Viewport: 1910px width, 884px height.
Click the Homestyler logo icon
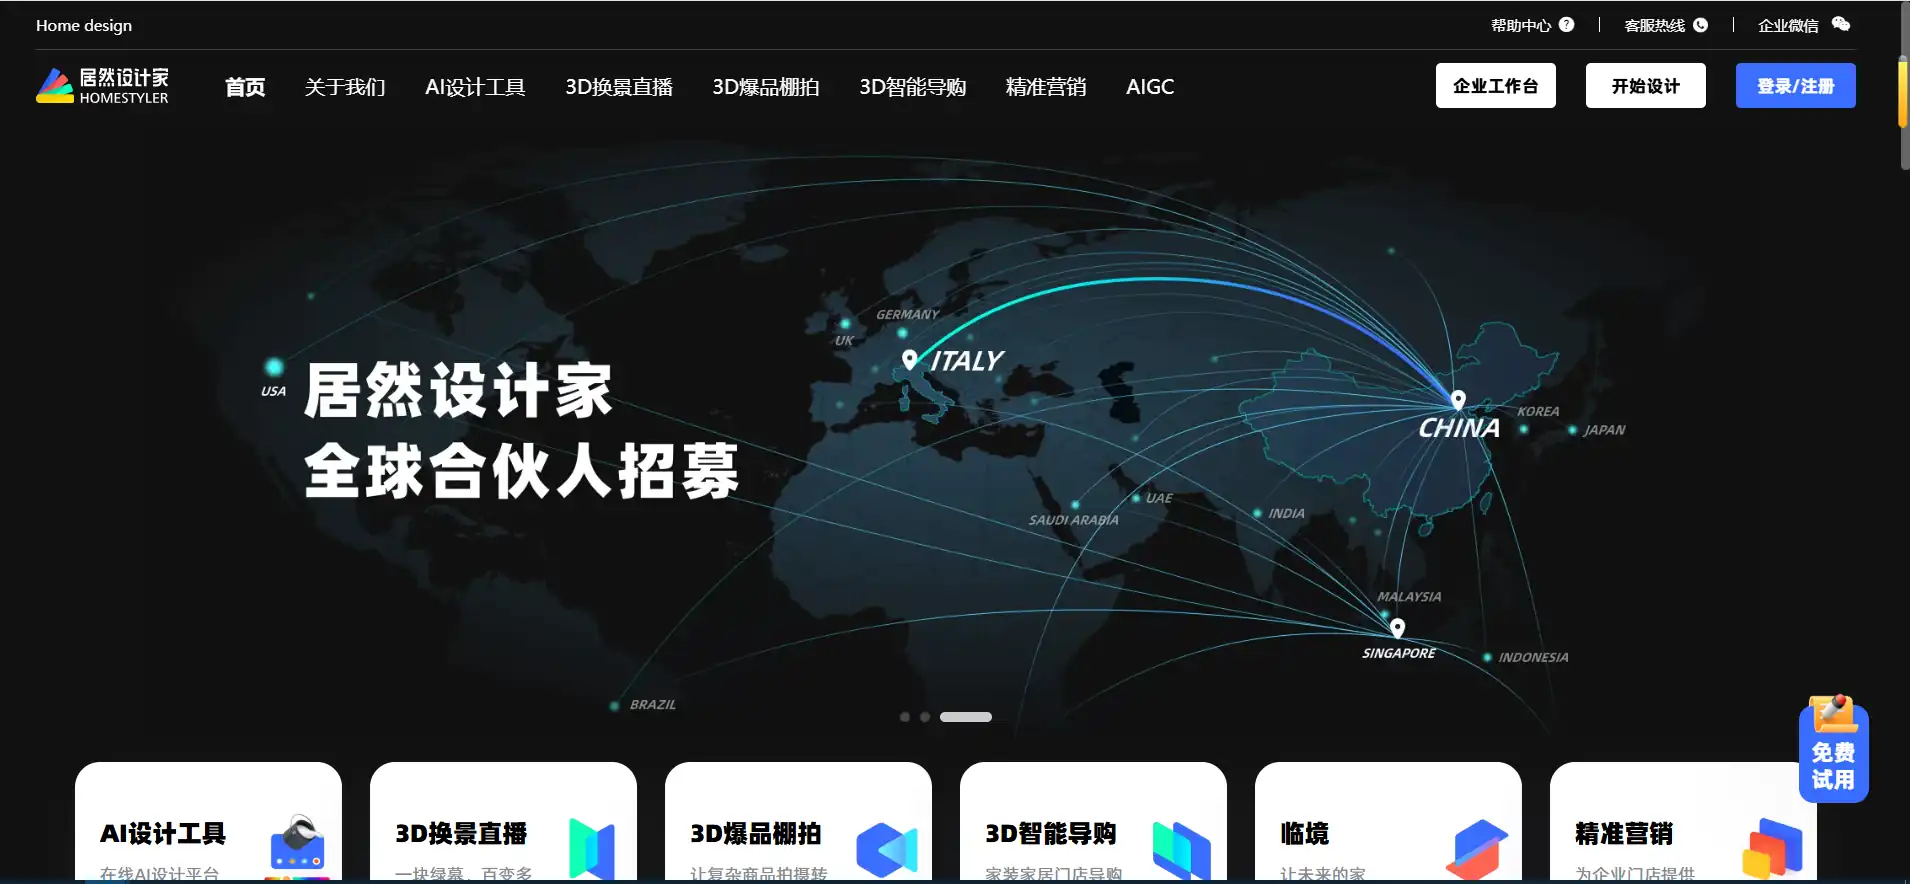point(55,86)
